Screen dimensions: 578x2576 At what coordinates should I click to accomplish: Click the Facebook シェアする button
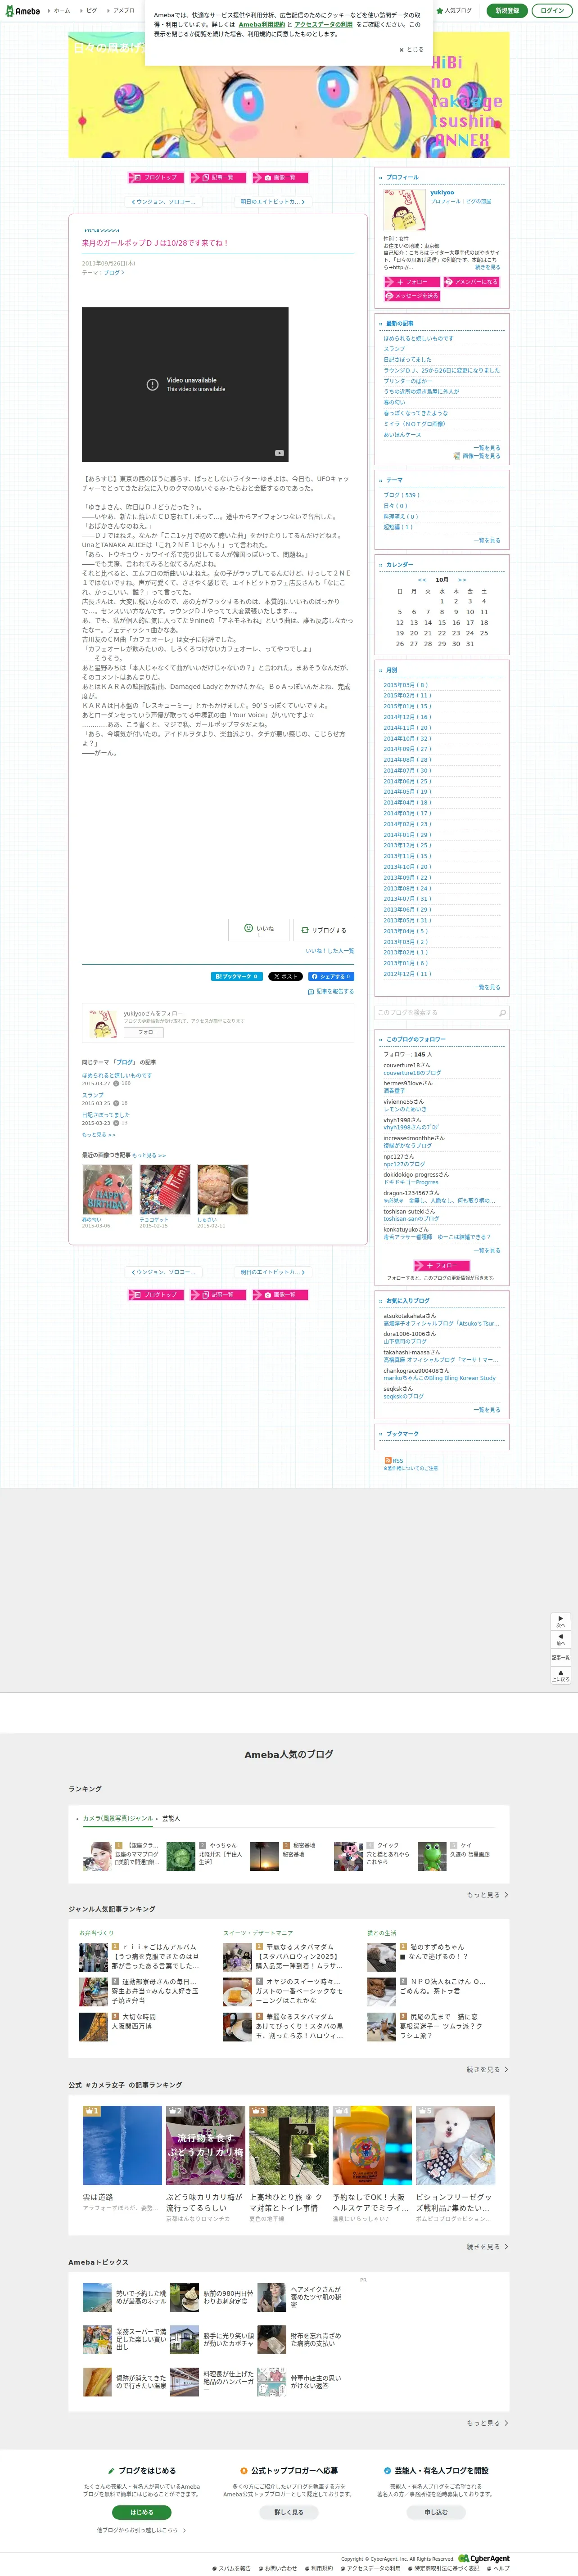330,976
